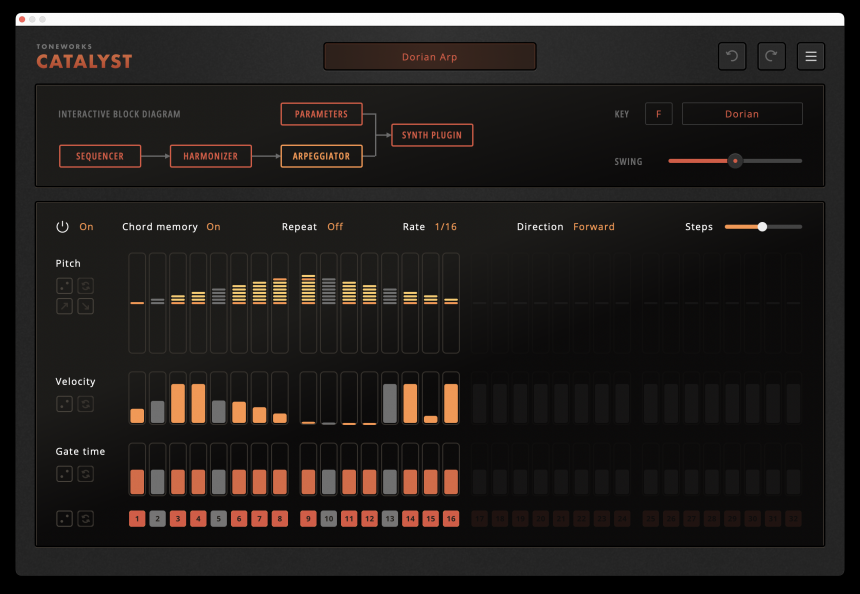Randomize Velocity using the dice icon
Screen dimensions: 860x594
(64, 404)
